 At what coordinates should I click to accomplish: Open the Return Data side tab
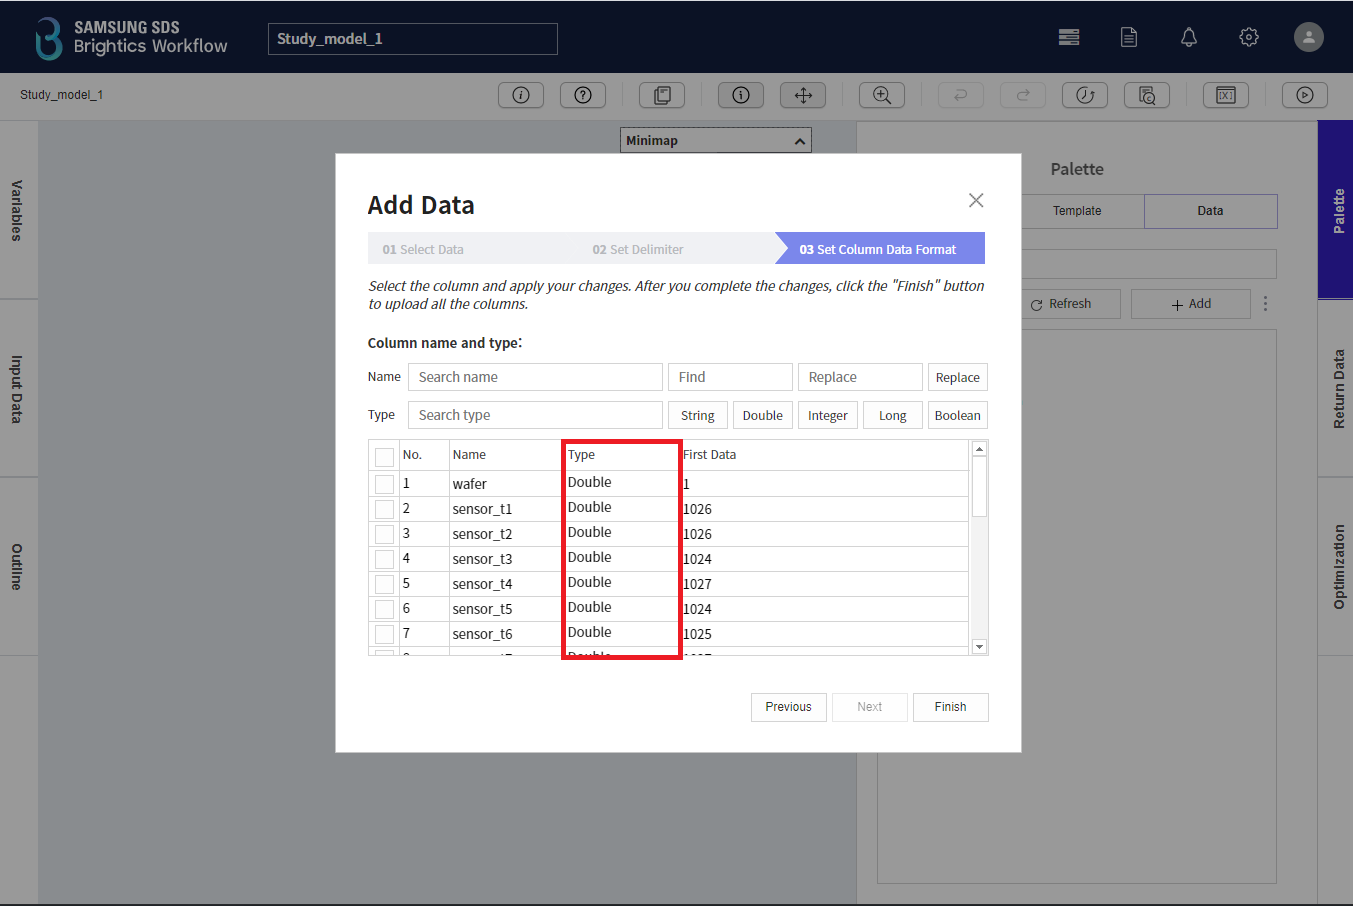[1336, 388]
